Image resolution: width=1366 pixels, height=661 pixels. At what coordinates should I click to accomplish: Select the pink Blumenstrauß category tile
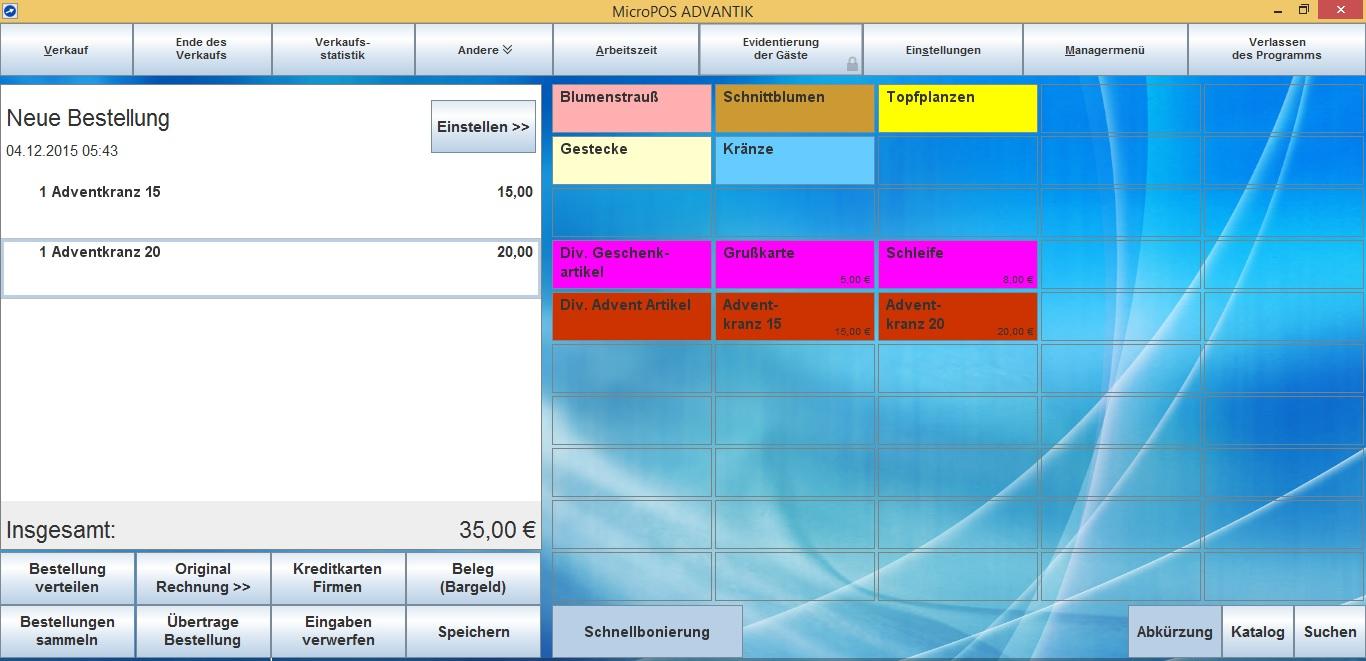pyautogui.click(x=632, y=108)
